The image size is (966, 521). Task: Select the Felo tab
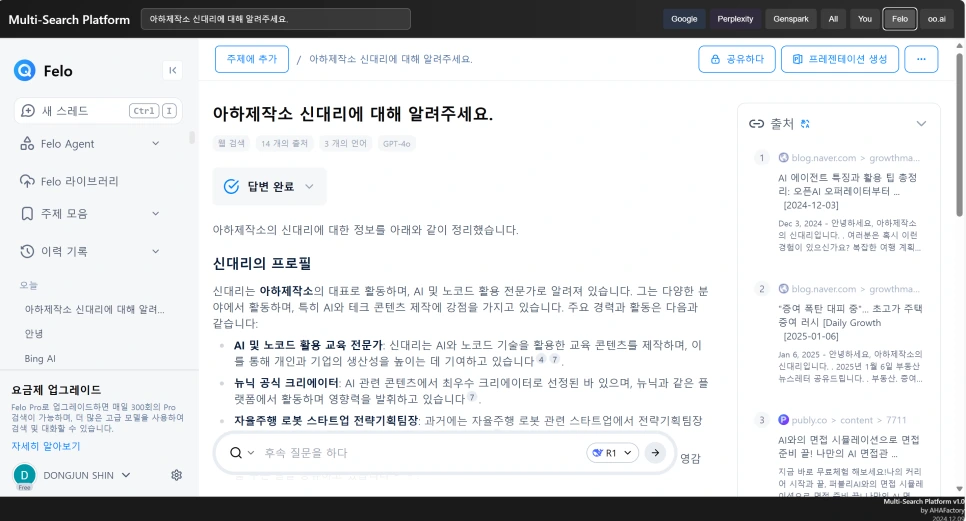click(x=900, y=19)
